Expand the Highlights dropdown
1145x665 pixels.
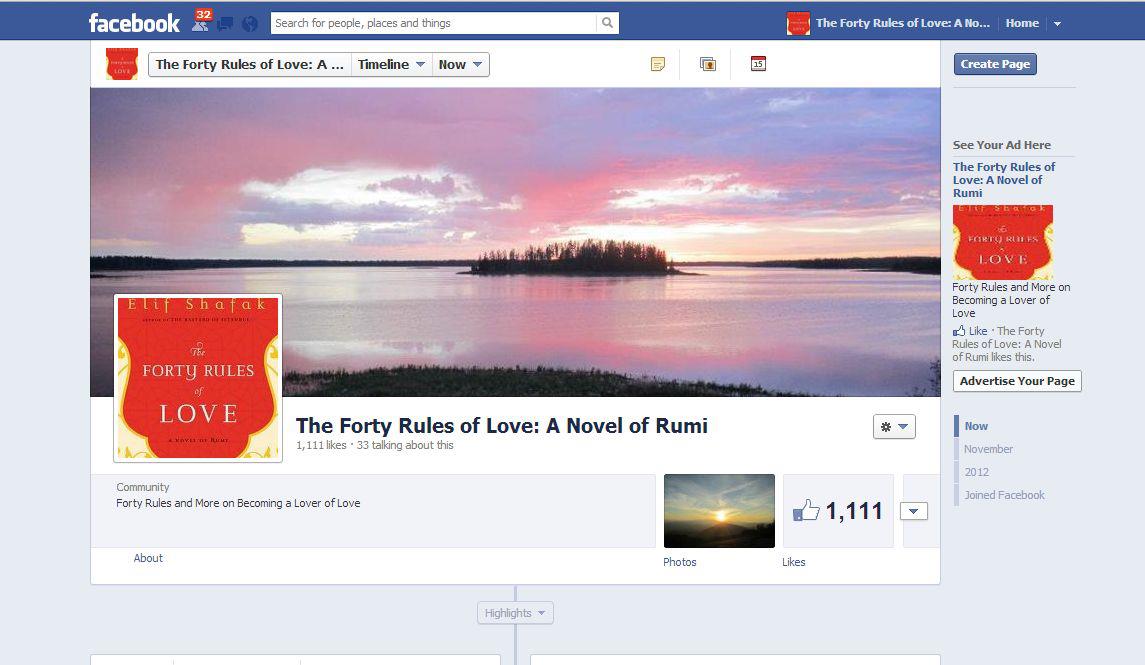coord(515,613)
